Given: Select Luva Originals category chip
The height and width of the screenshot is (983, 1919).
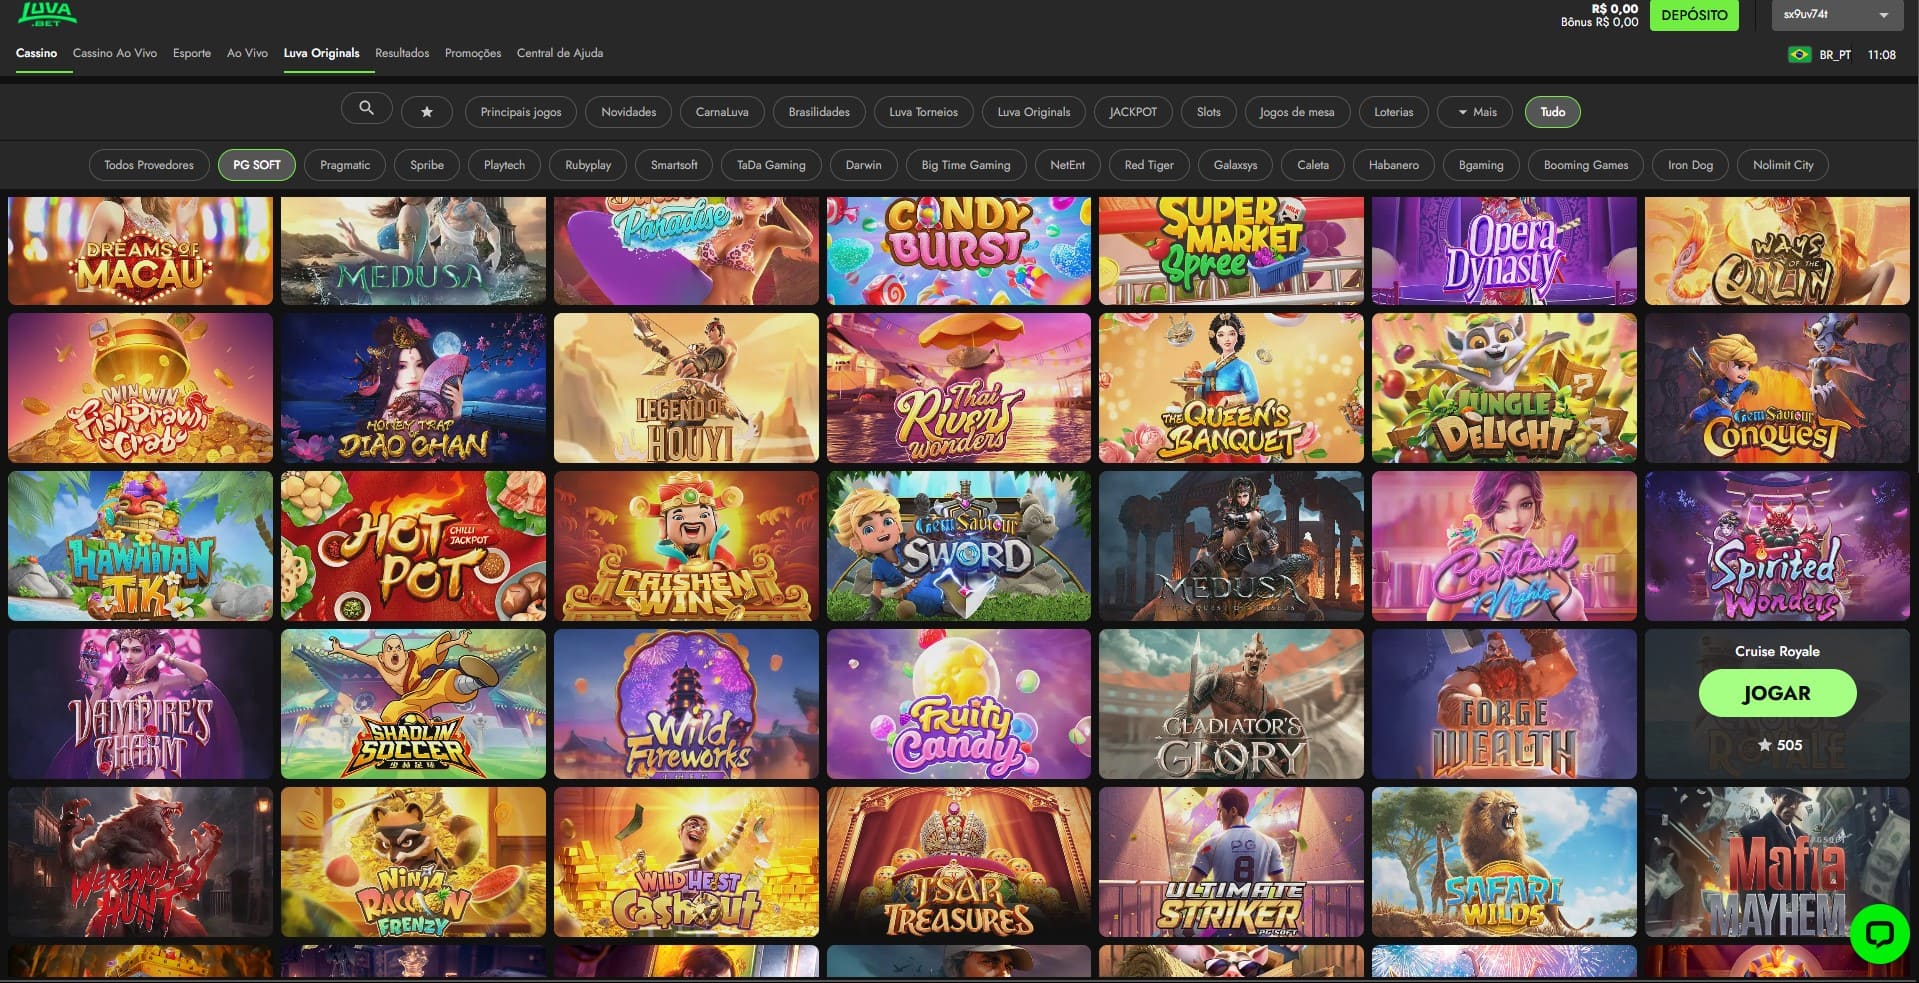Looking at the screenshot, I should click(1034, 112).
